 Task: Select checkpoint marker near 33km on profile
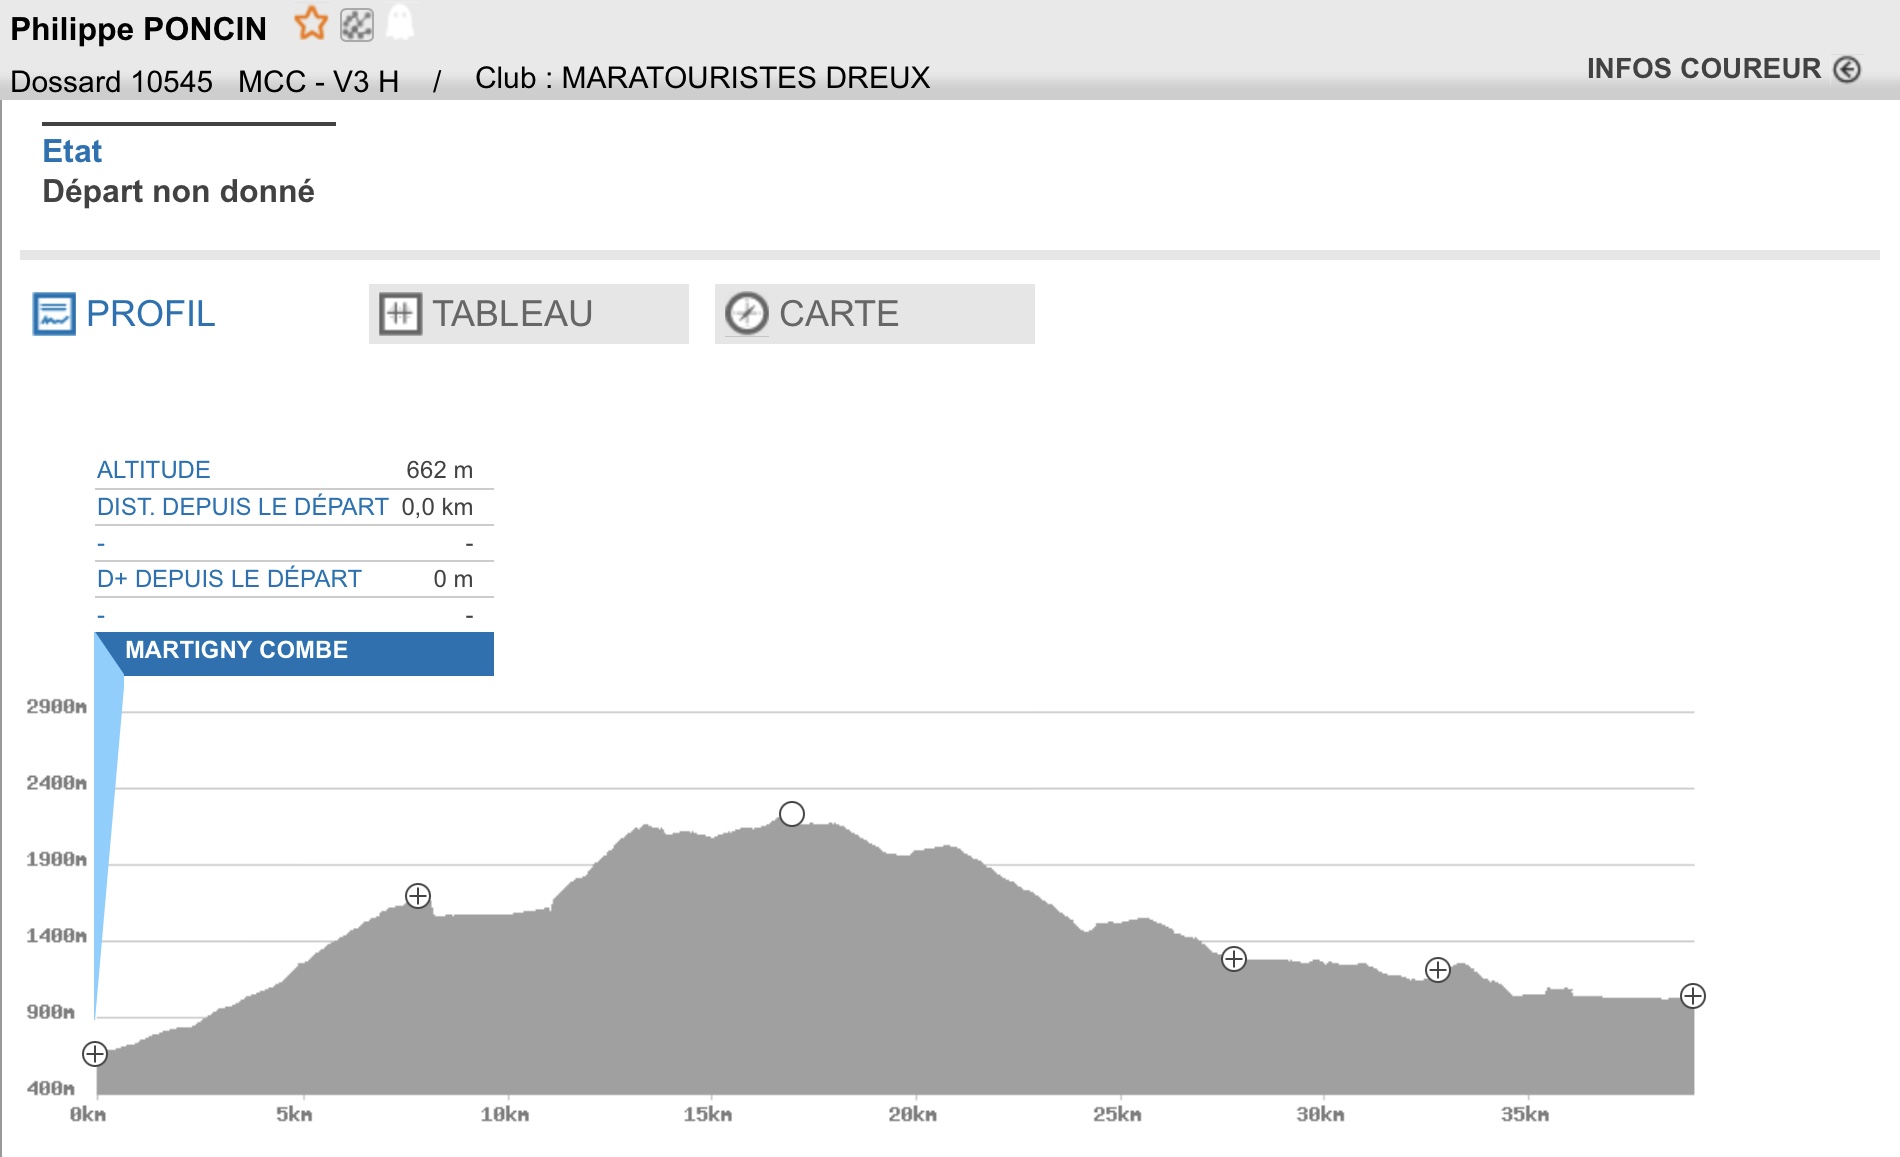[x=1438, y=970]
